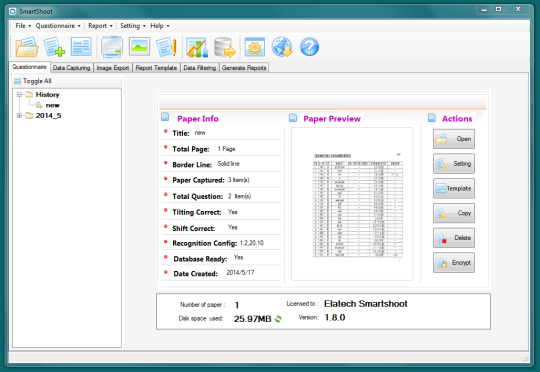Click the Yes value beside Database Ready
This screenshot has width=540, height=372.
238,257
